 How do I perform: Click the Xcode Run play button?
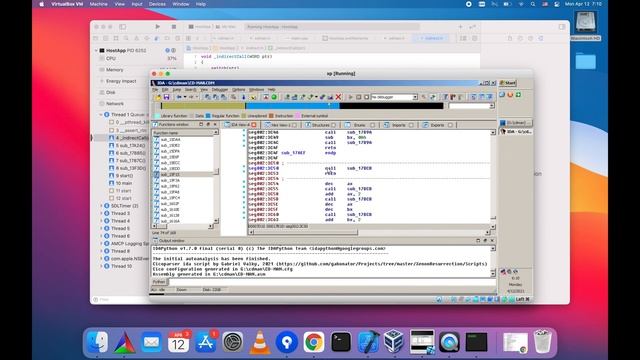(158, 27)
